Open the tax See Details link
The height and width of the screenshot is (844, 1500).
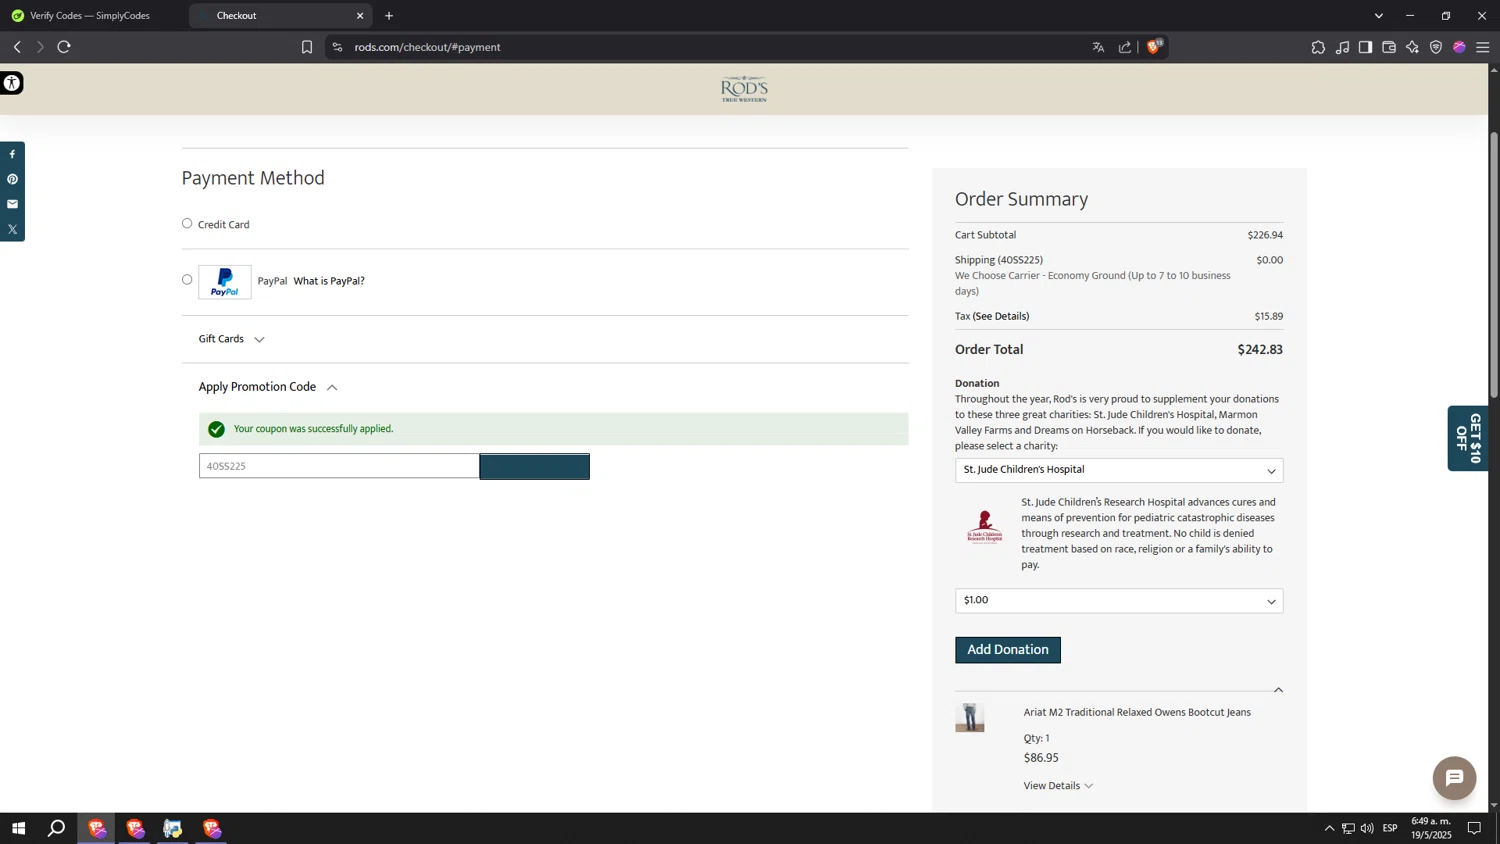[x=1001, y=316]
